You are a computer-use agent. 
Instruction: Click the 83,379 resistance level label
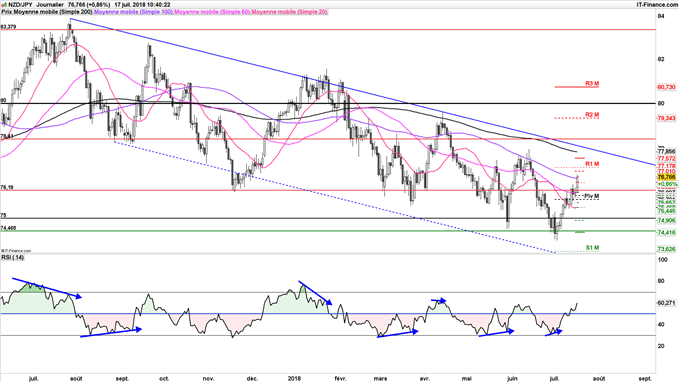9,27
